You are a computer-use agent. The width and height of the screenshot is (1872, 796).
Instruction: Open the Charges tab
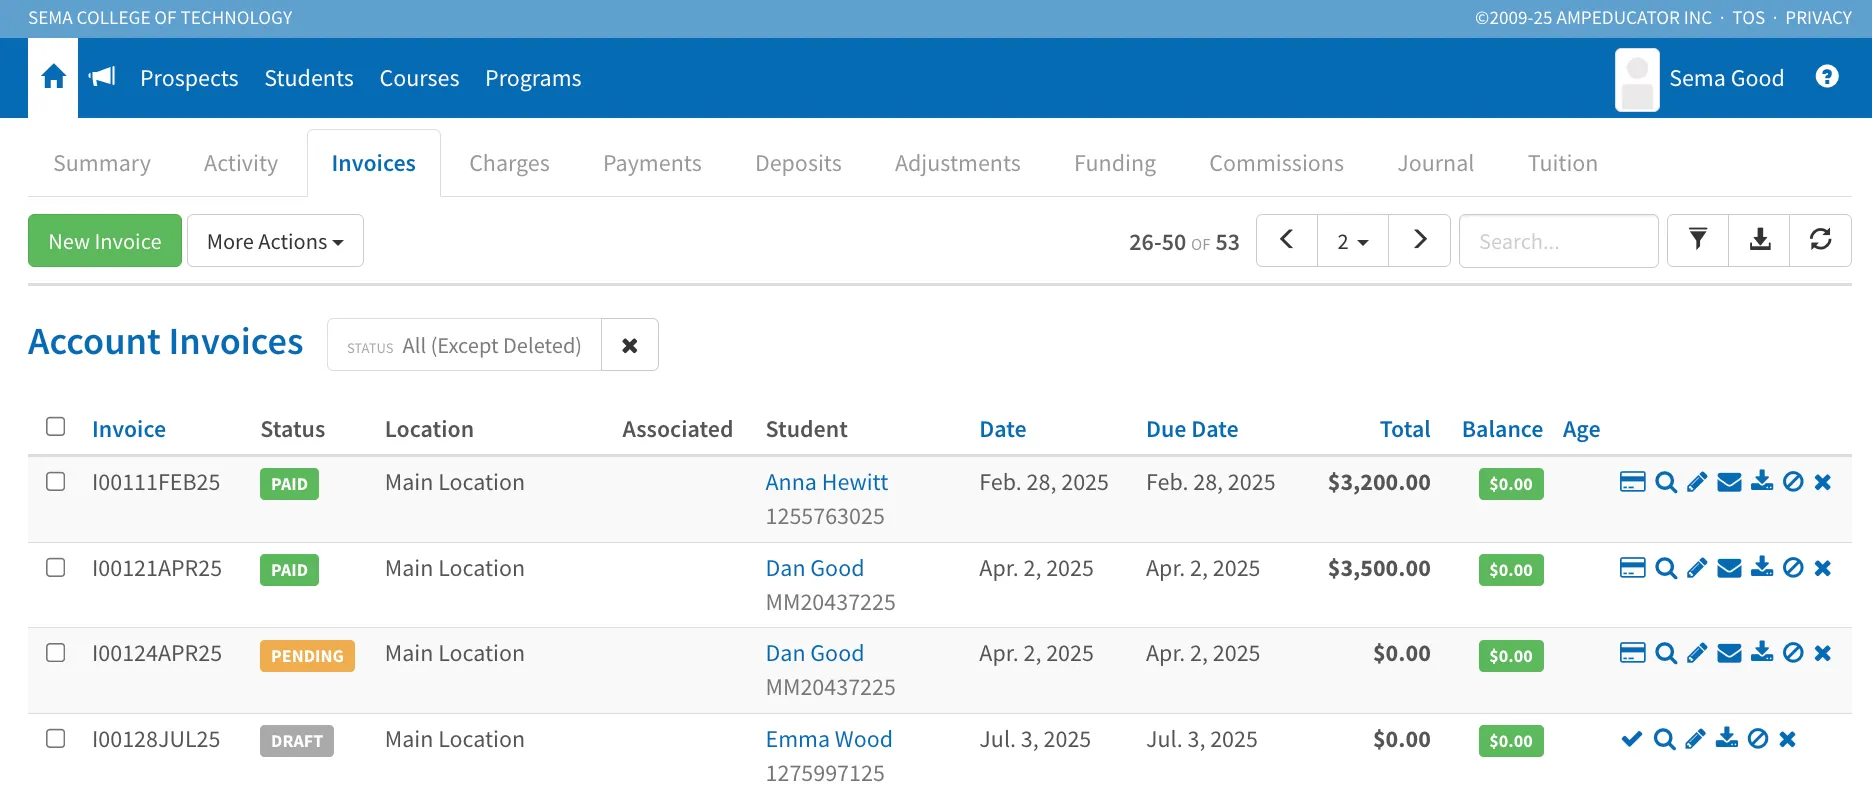click(x=509, y=163)
